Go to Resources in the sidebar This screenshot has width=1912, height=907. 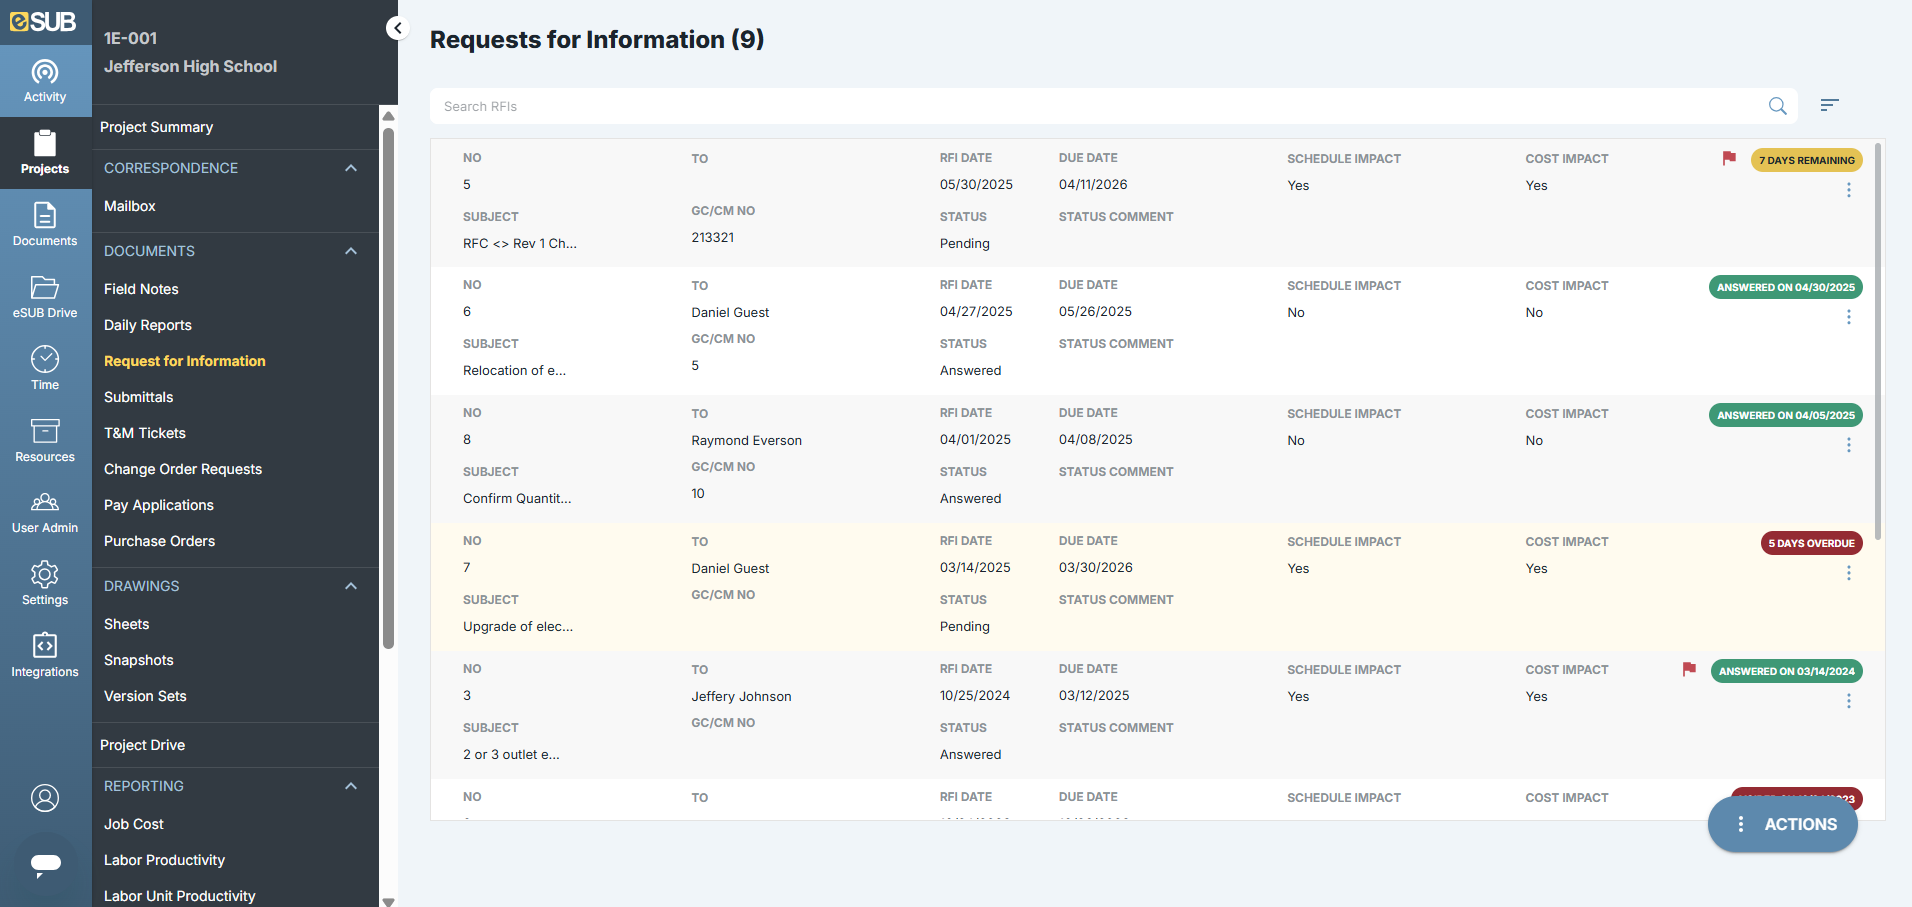point(45,441)
